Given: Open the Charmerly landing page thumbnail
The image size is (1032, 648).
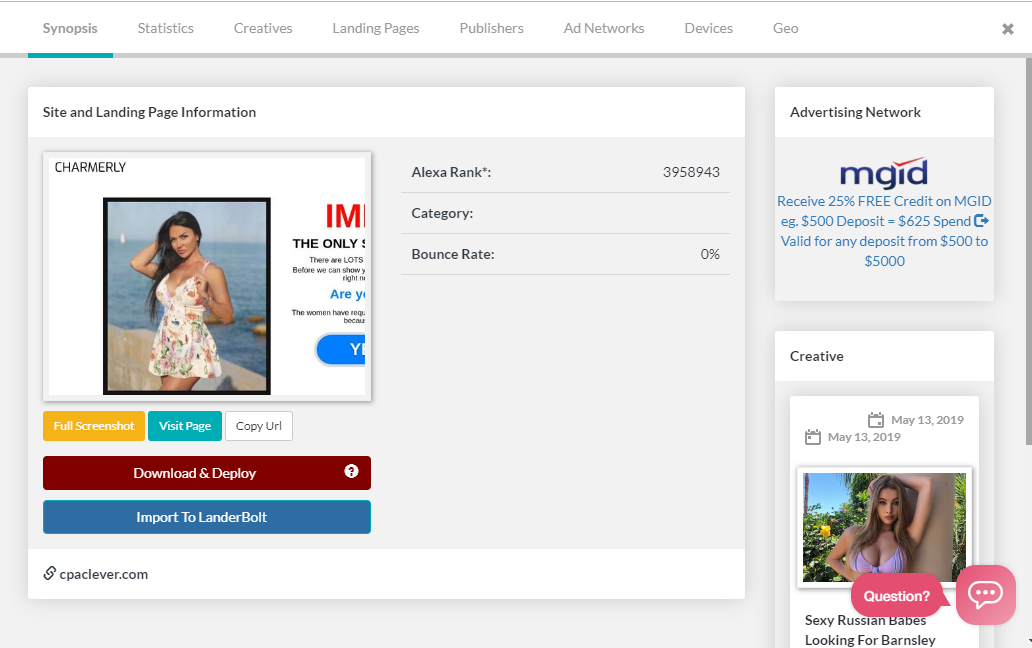Looking at the screenshot, I should tap(207, 276).
